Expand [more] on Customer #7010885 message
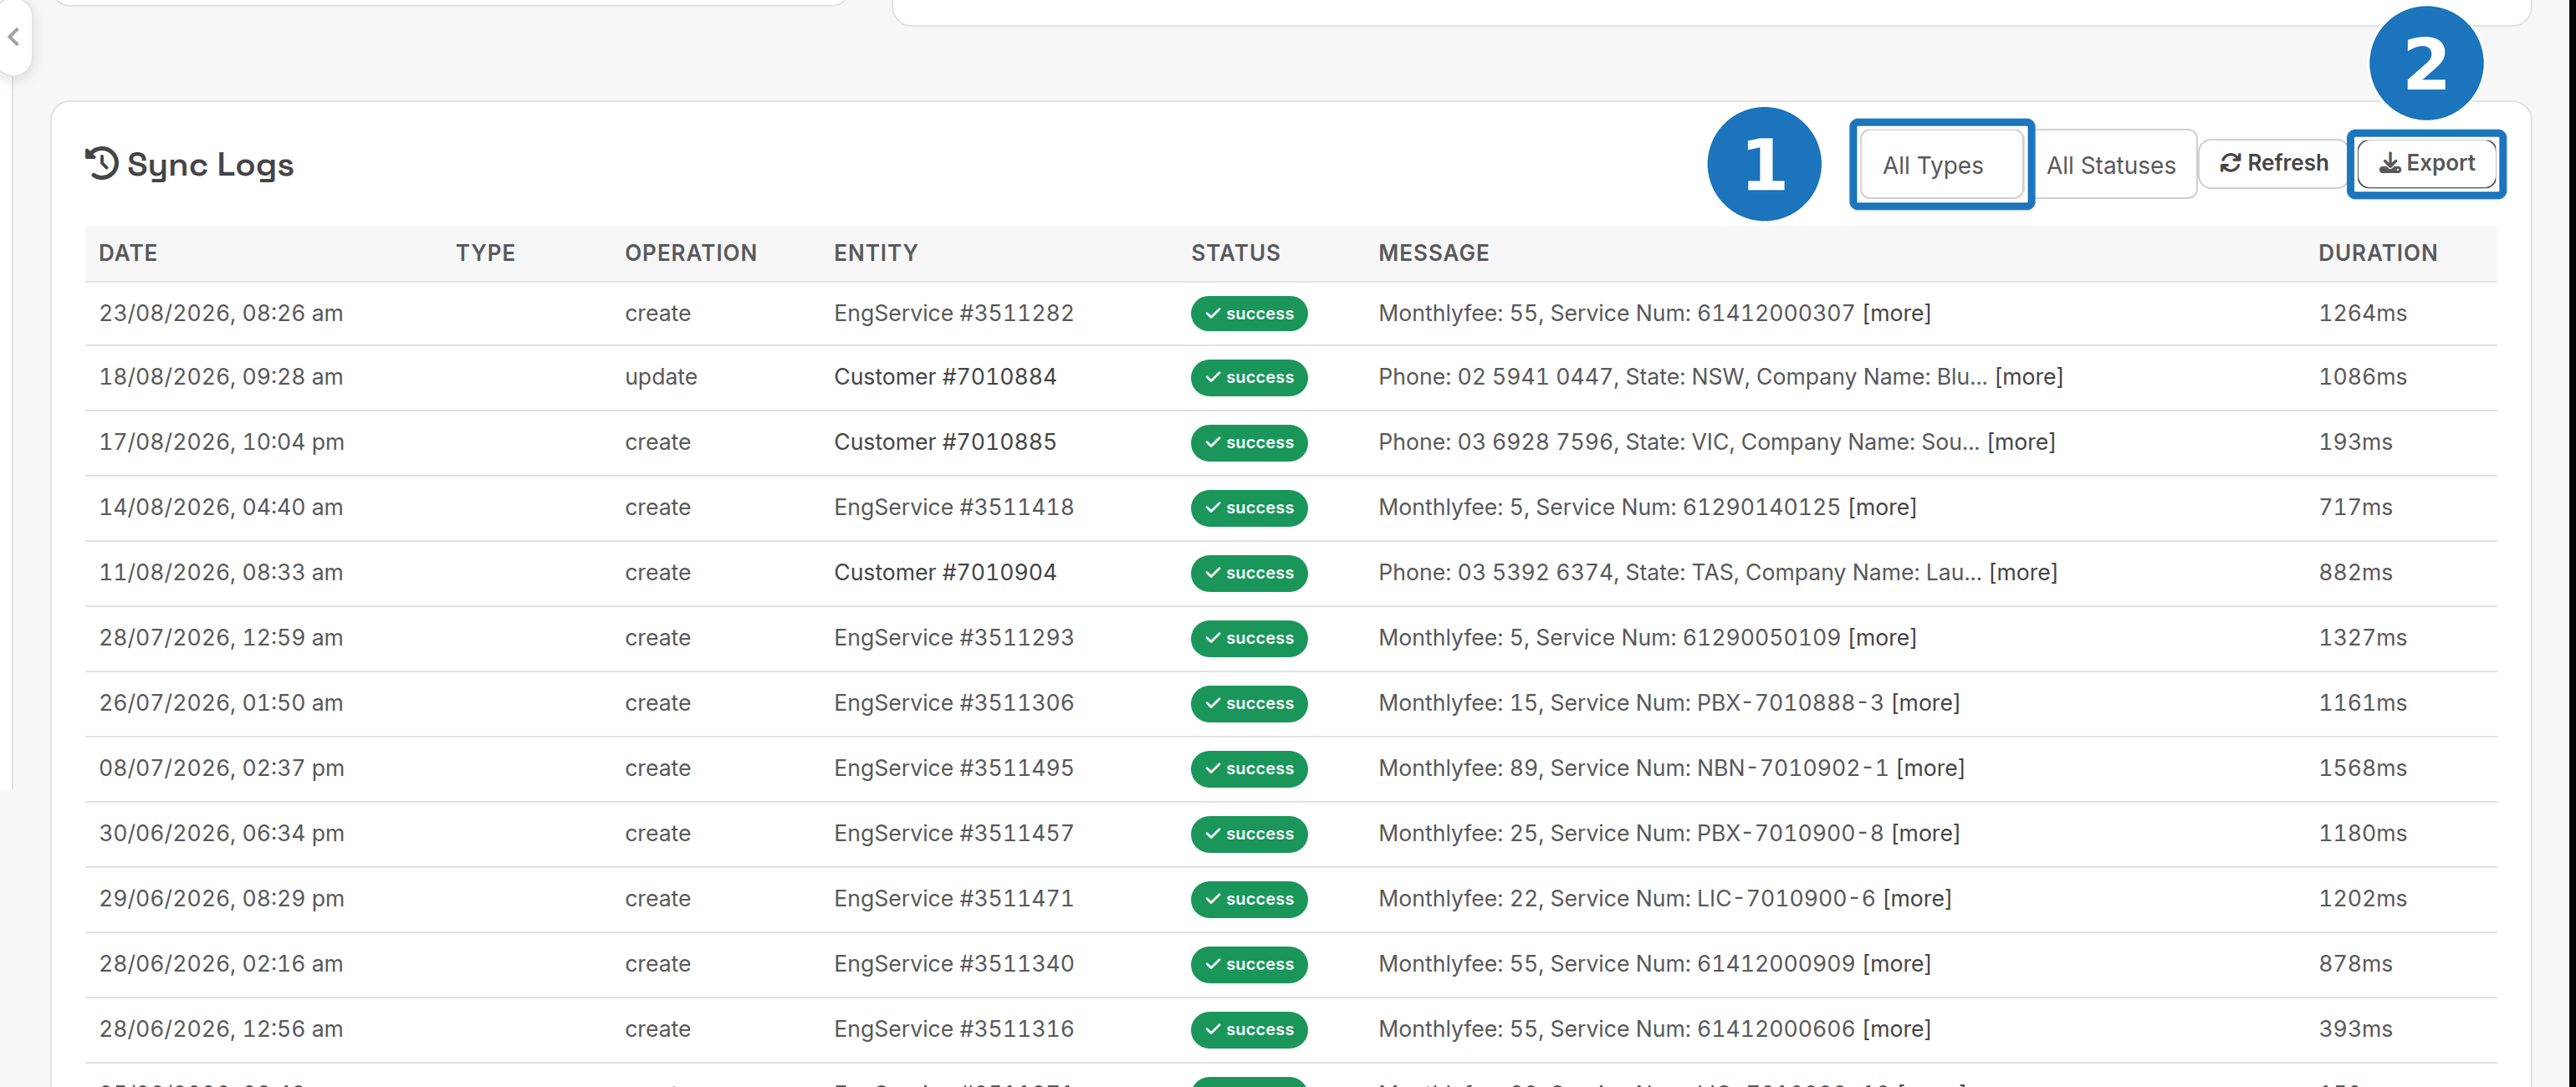Image resolution: width=2576 pixels, height=1087 pixels. 2021,442
